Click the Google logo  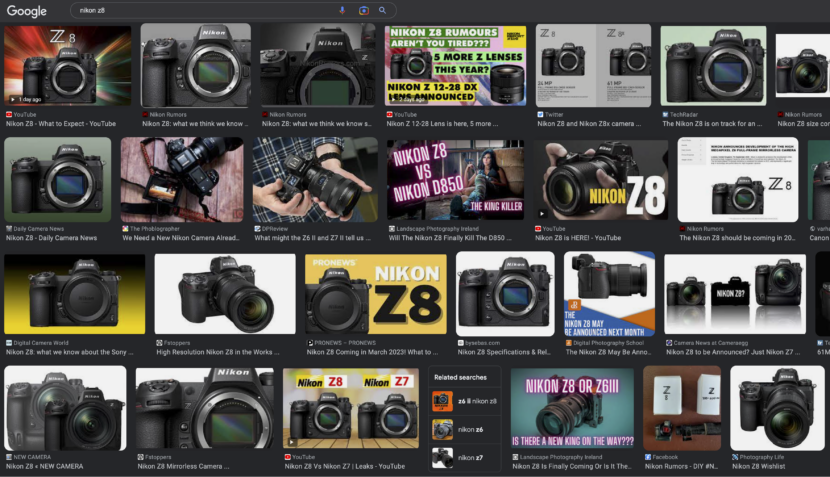point(26,11)
